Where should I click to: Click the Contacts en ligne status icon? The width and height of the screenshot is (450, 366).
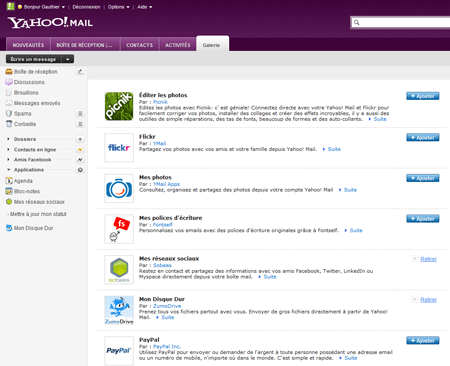[x=80, y=149]
